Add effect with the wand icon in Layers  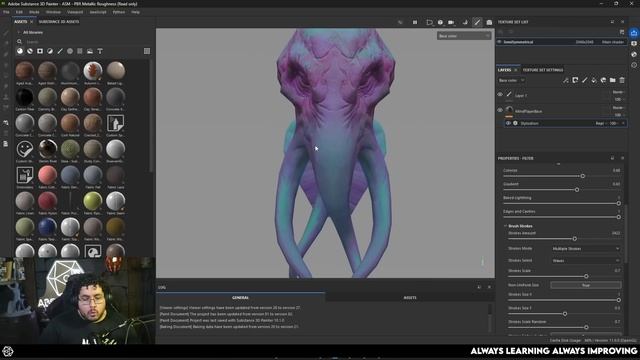(x=566, y=80)
